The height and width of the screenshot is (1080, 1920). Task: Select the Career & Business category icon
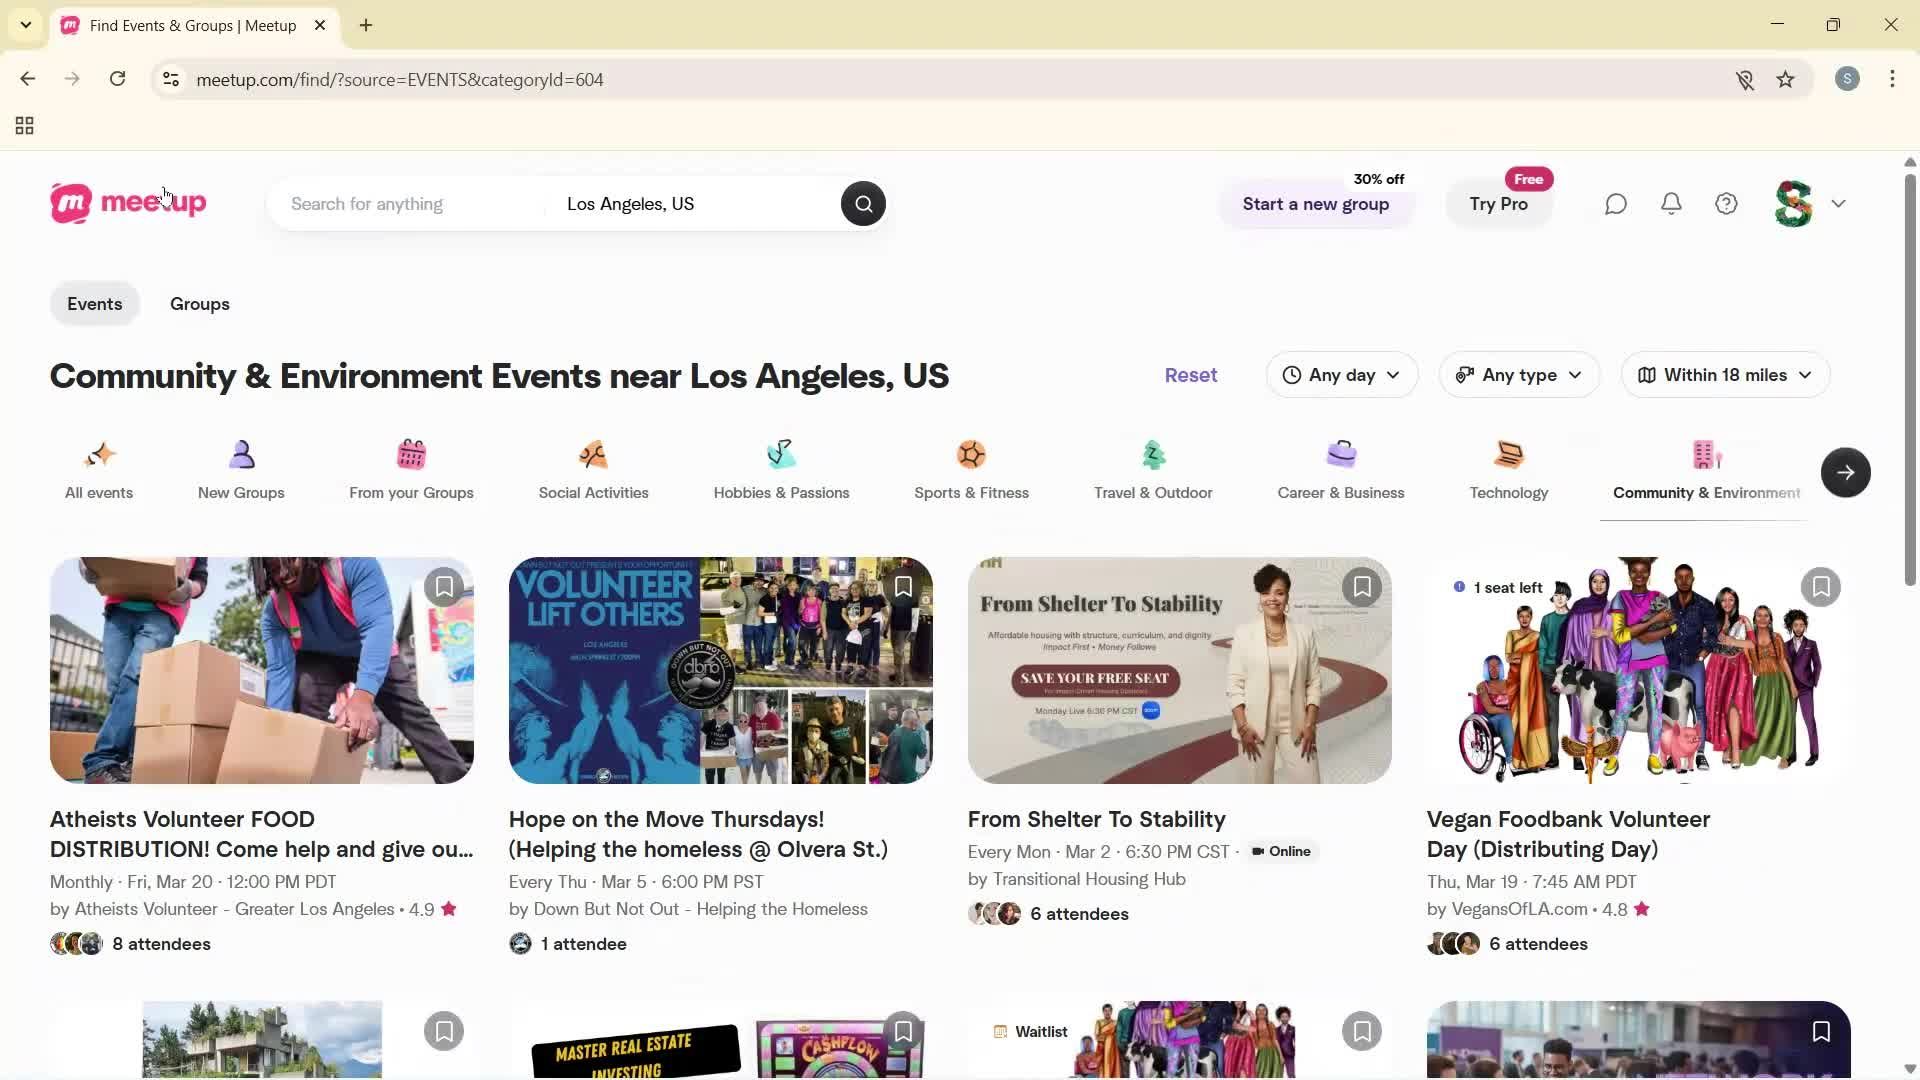click(1341, 455)
